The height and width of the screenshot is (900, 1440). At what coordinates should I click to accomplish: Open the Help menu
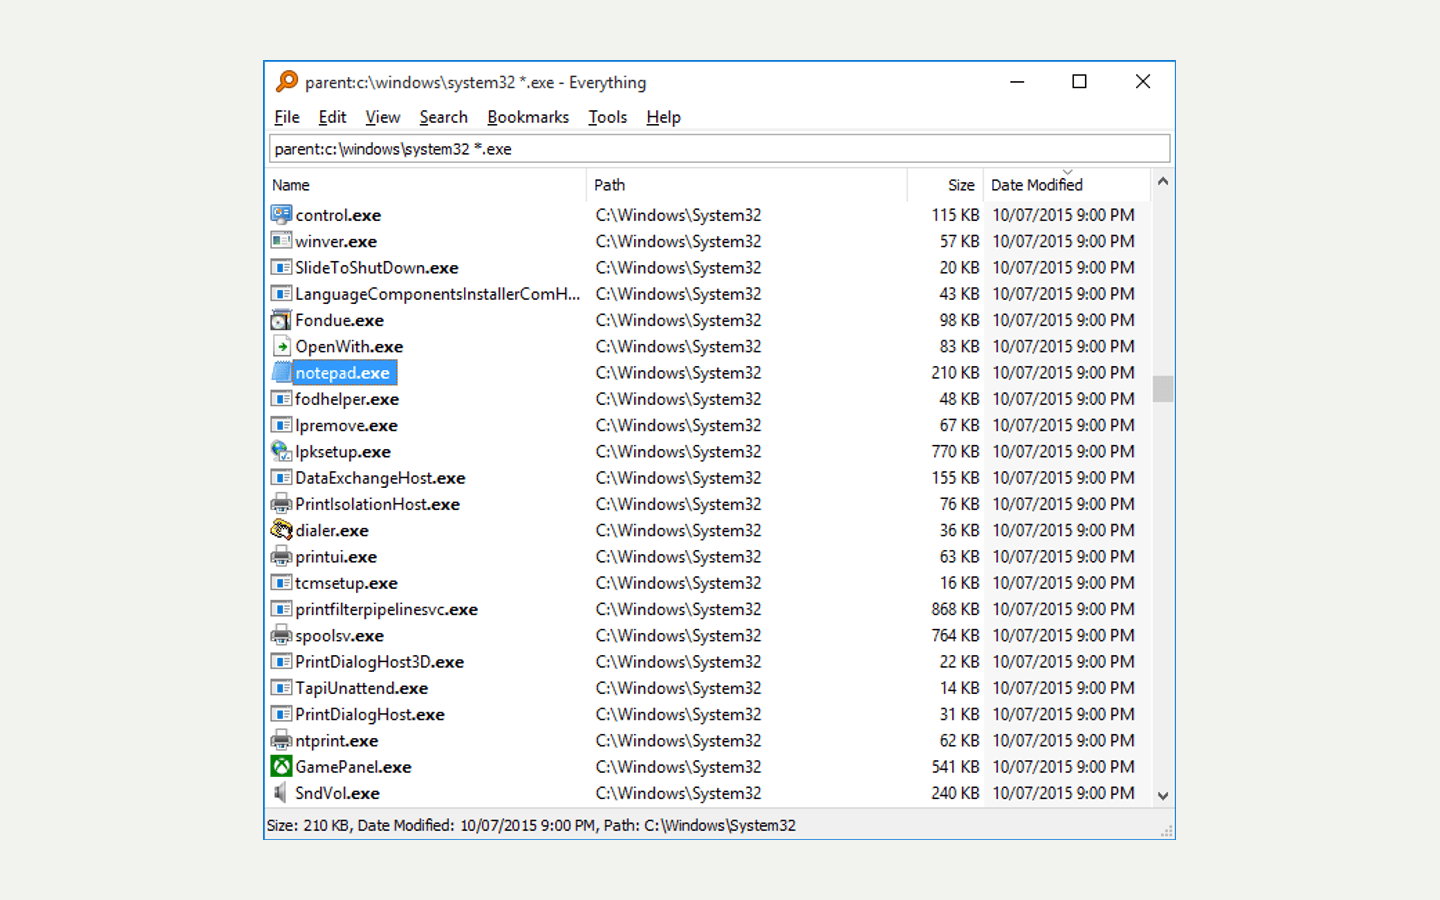coord(663,117)
